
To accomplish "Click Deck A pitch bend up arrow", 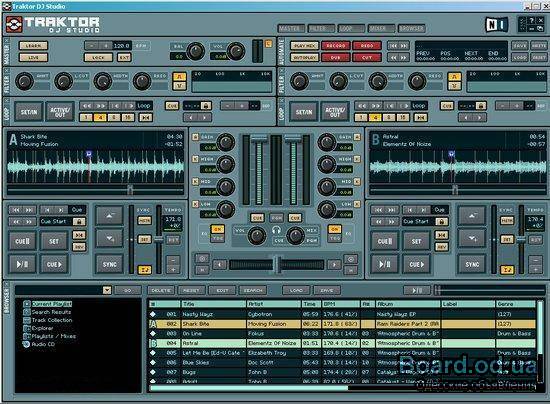I will click(109, 216).
